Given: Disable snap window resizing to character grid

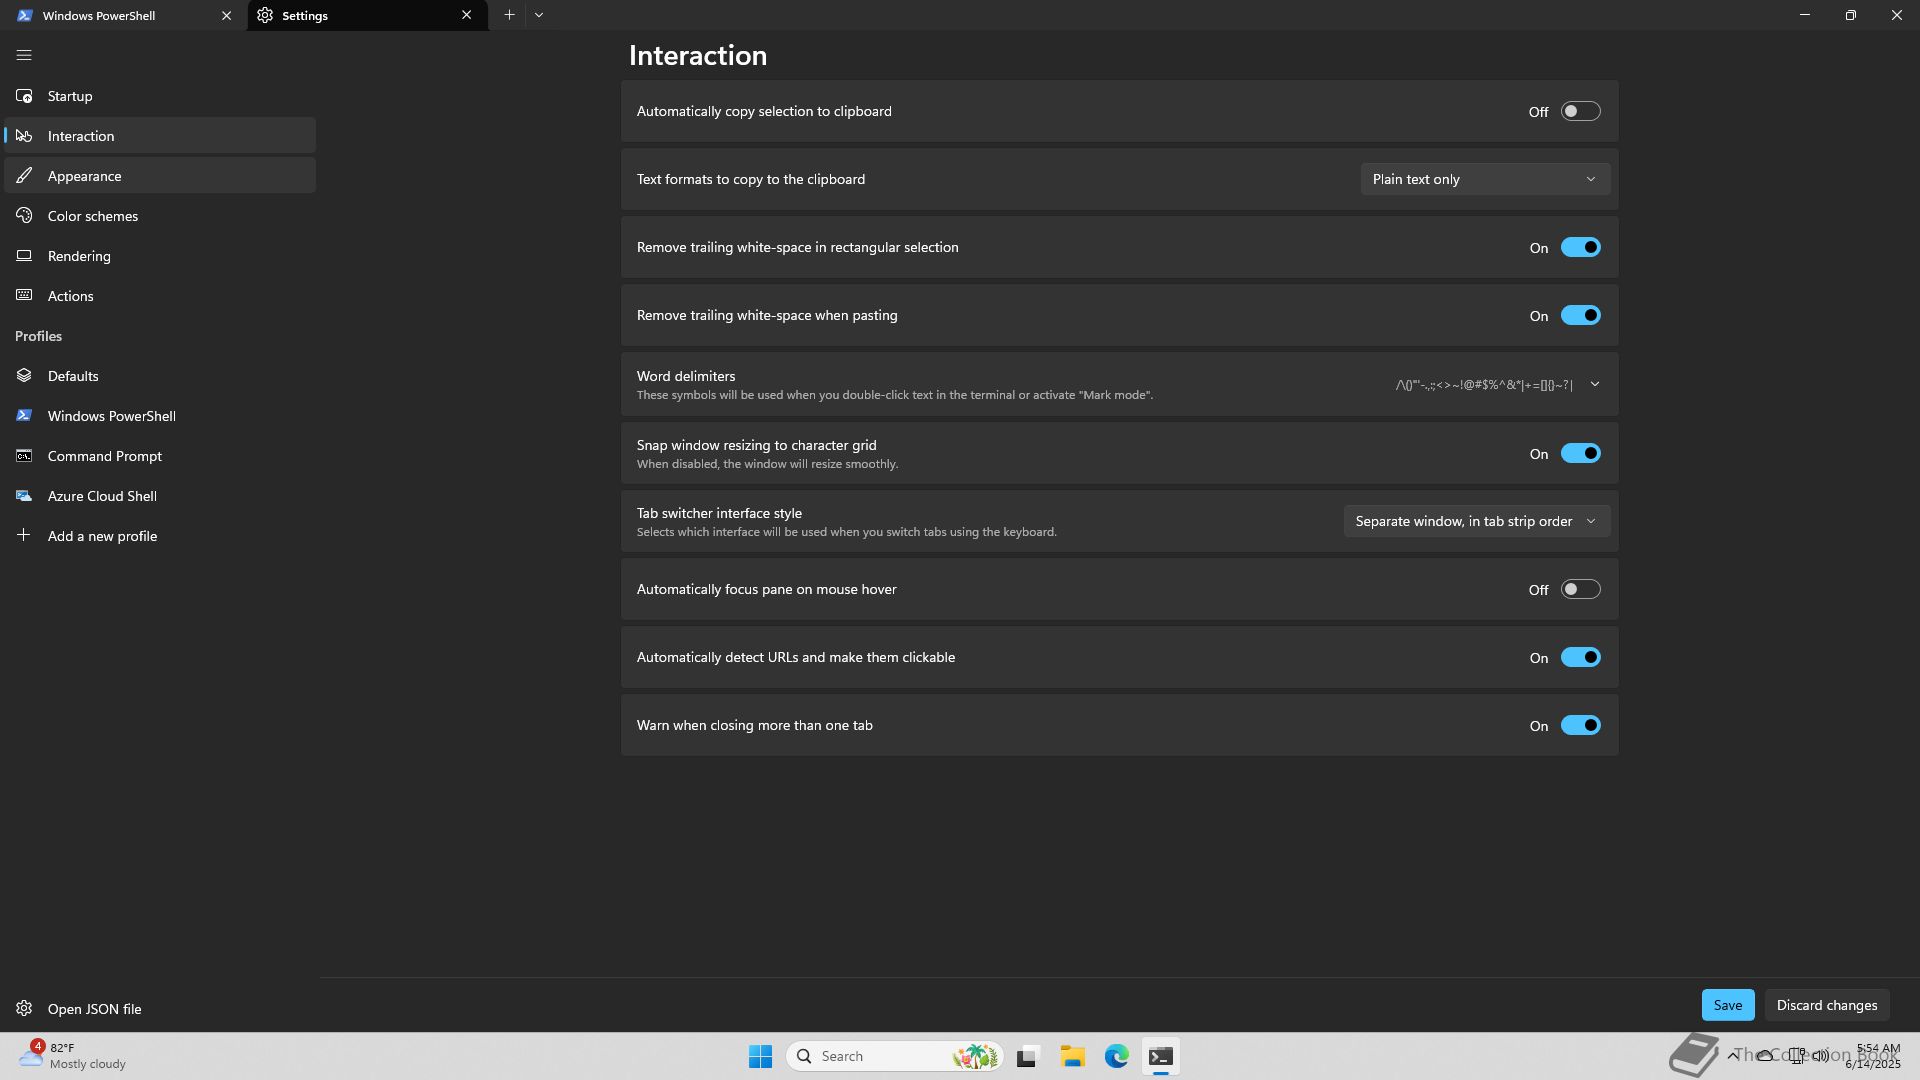Looking at the screenshot, I should tap(1580, 454).
